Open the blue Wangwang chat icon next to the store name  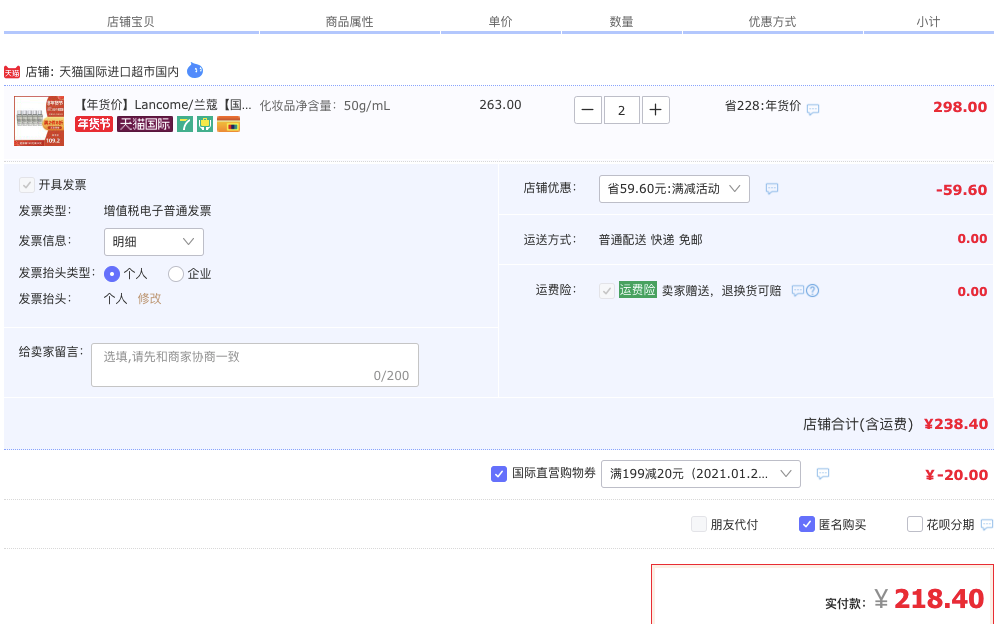195,70
